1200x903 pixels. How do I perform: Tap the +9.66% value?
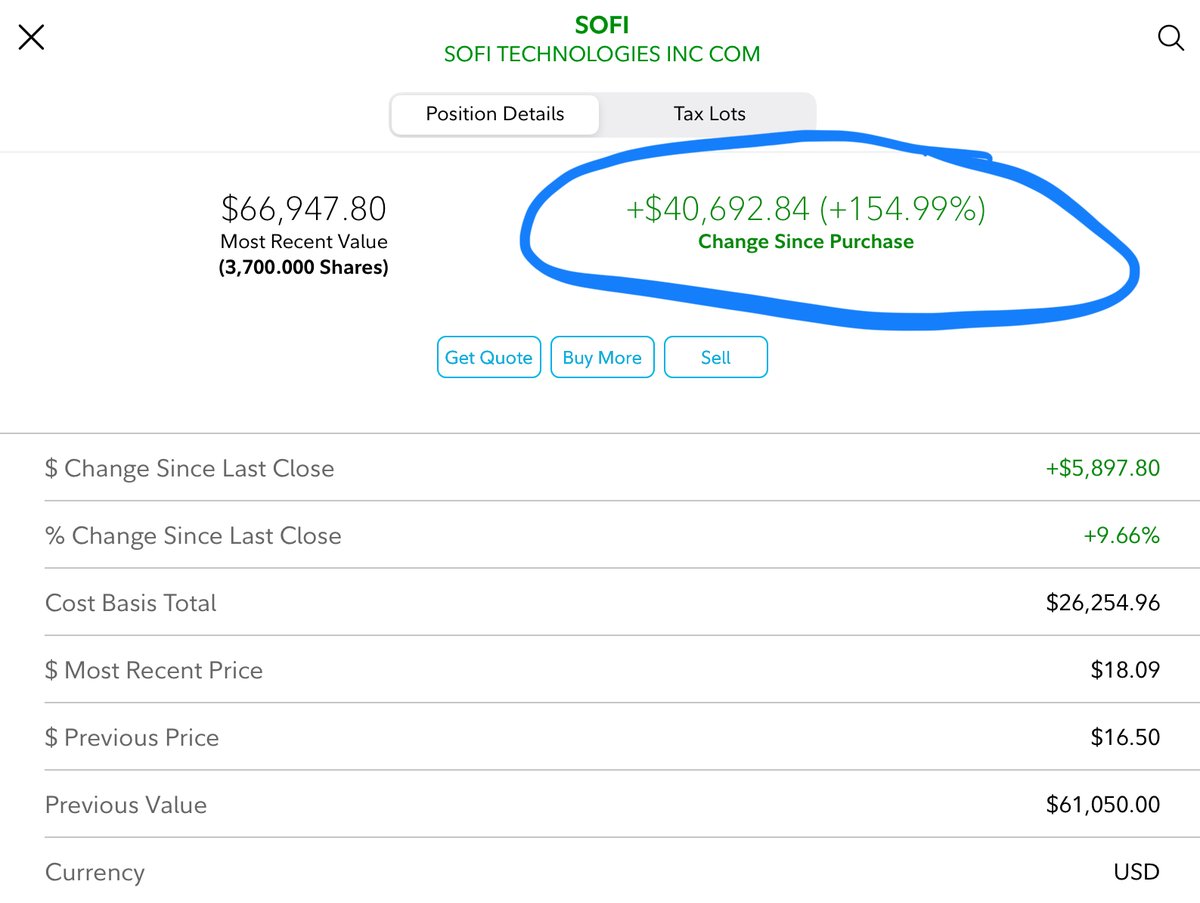tap(1122, 536)
